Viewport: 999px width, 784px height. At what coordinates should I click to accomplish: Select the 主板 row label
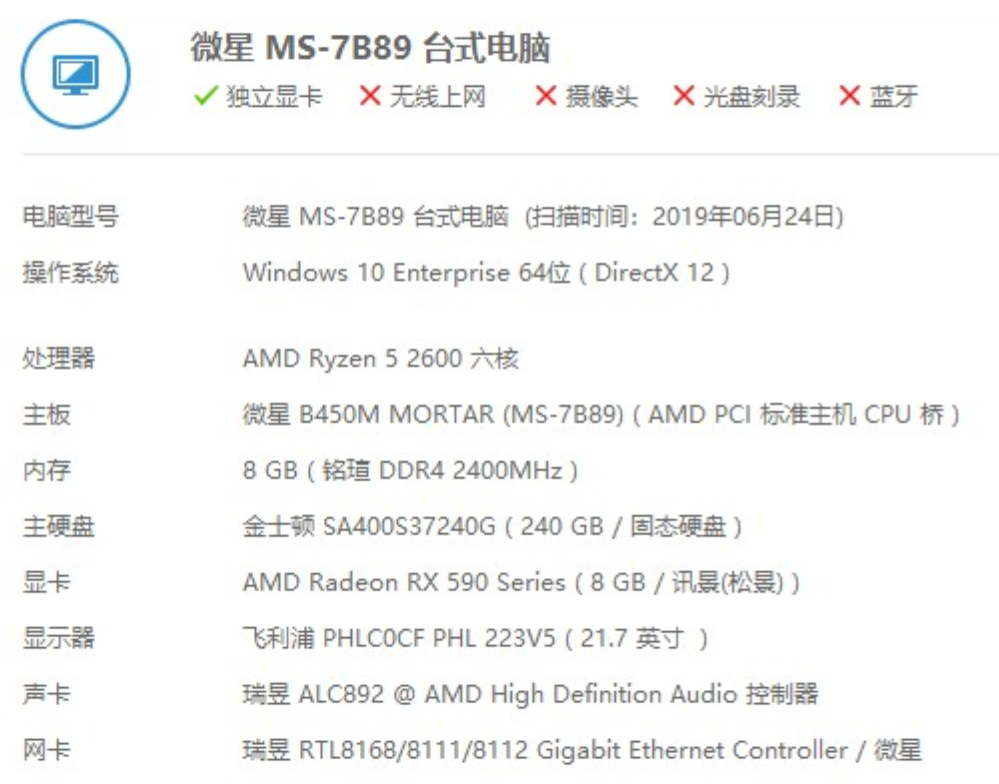(47, 414)
